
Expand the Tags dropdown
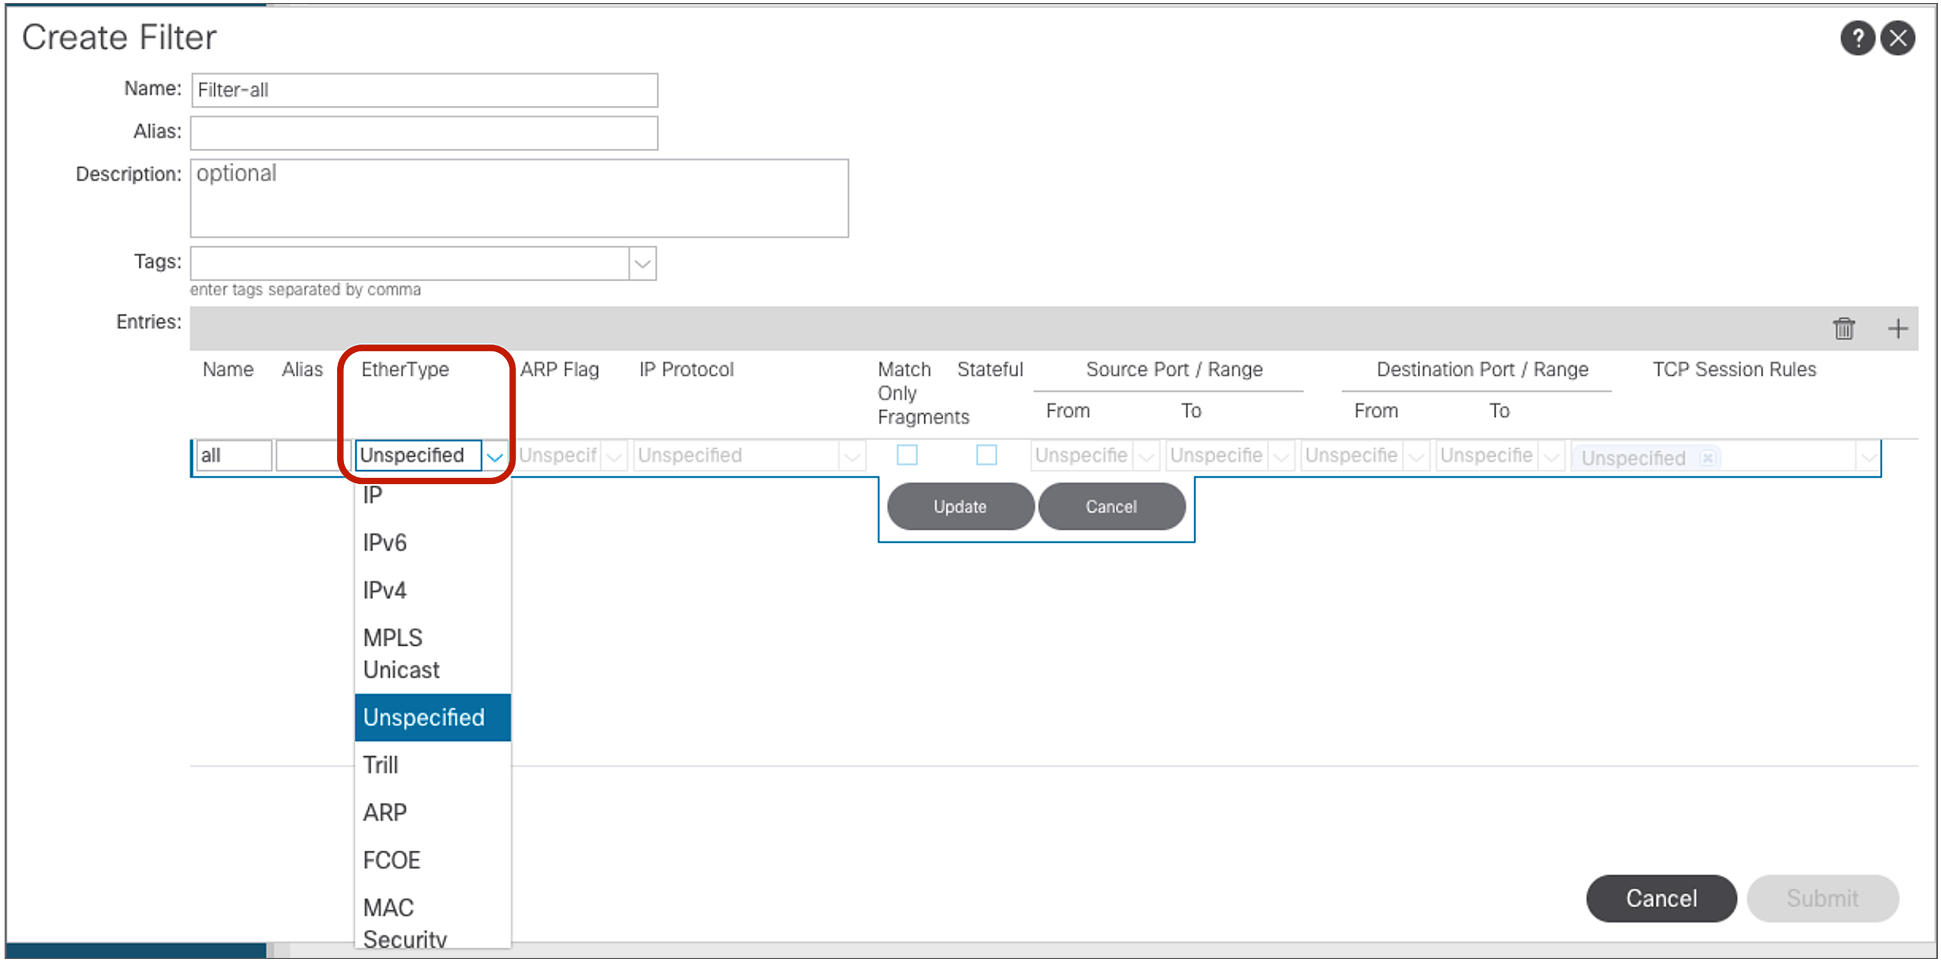[643, 262]
